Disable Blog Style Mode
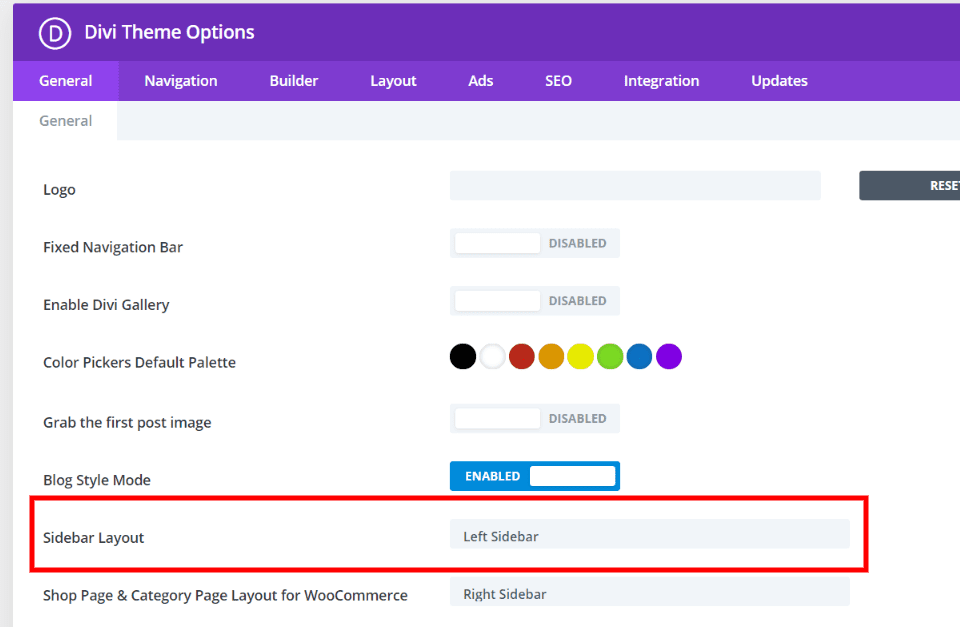 pos(534,476)
